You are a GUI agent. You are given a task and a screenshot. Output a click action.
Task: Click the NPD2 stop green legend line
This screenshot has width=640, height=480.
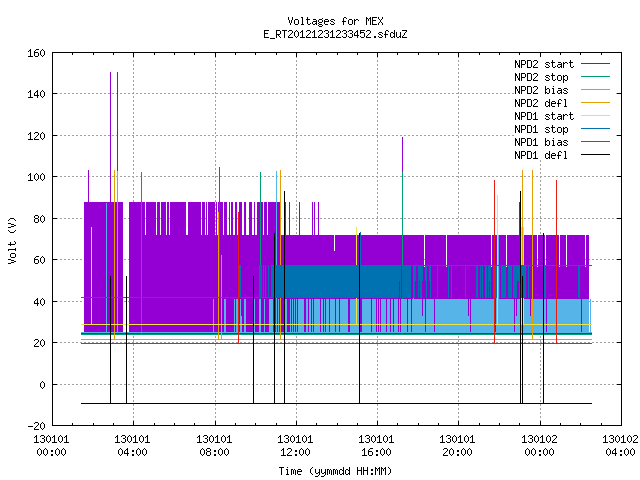595,77
